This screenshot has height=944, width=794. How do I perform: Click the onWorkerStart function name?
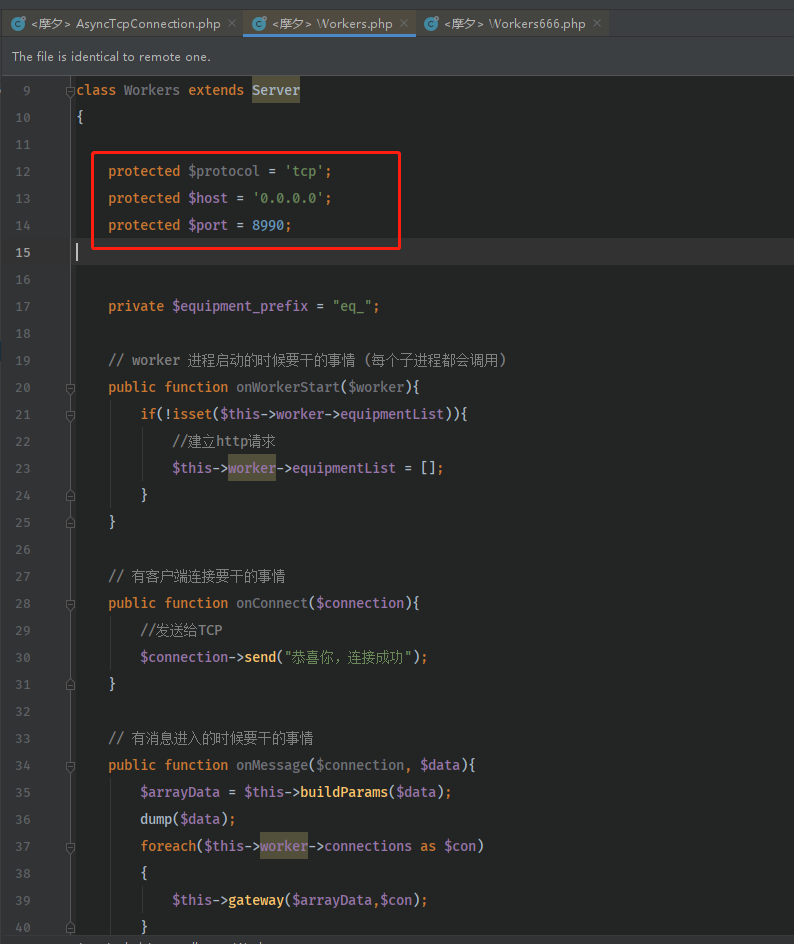click(288, 387)
